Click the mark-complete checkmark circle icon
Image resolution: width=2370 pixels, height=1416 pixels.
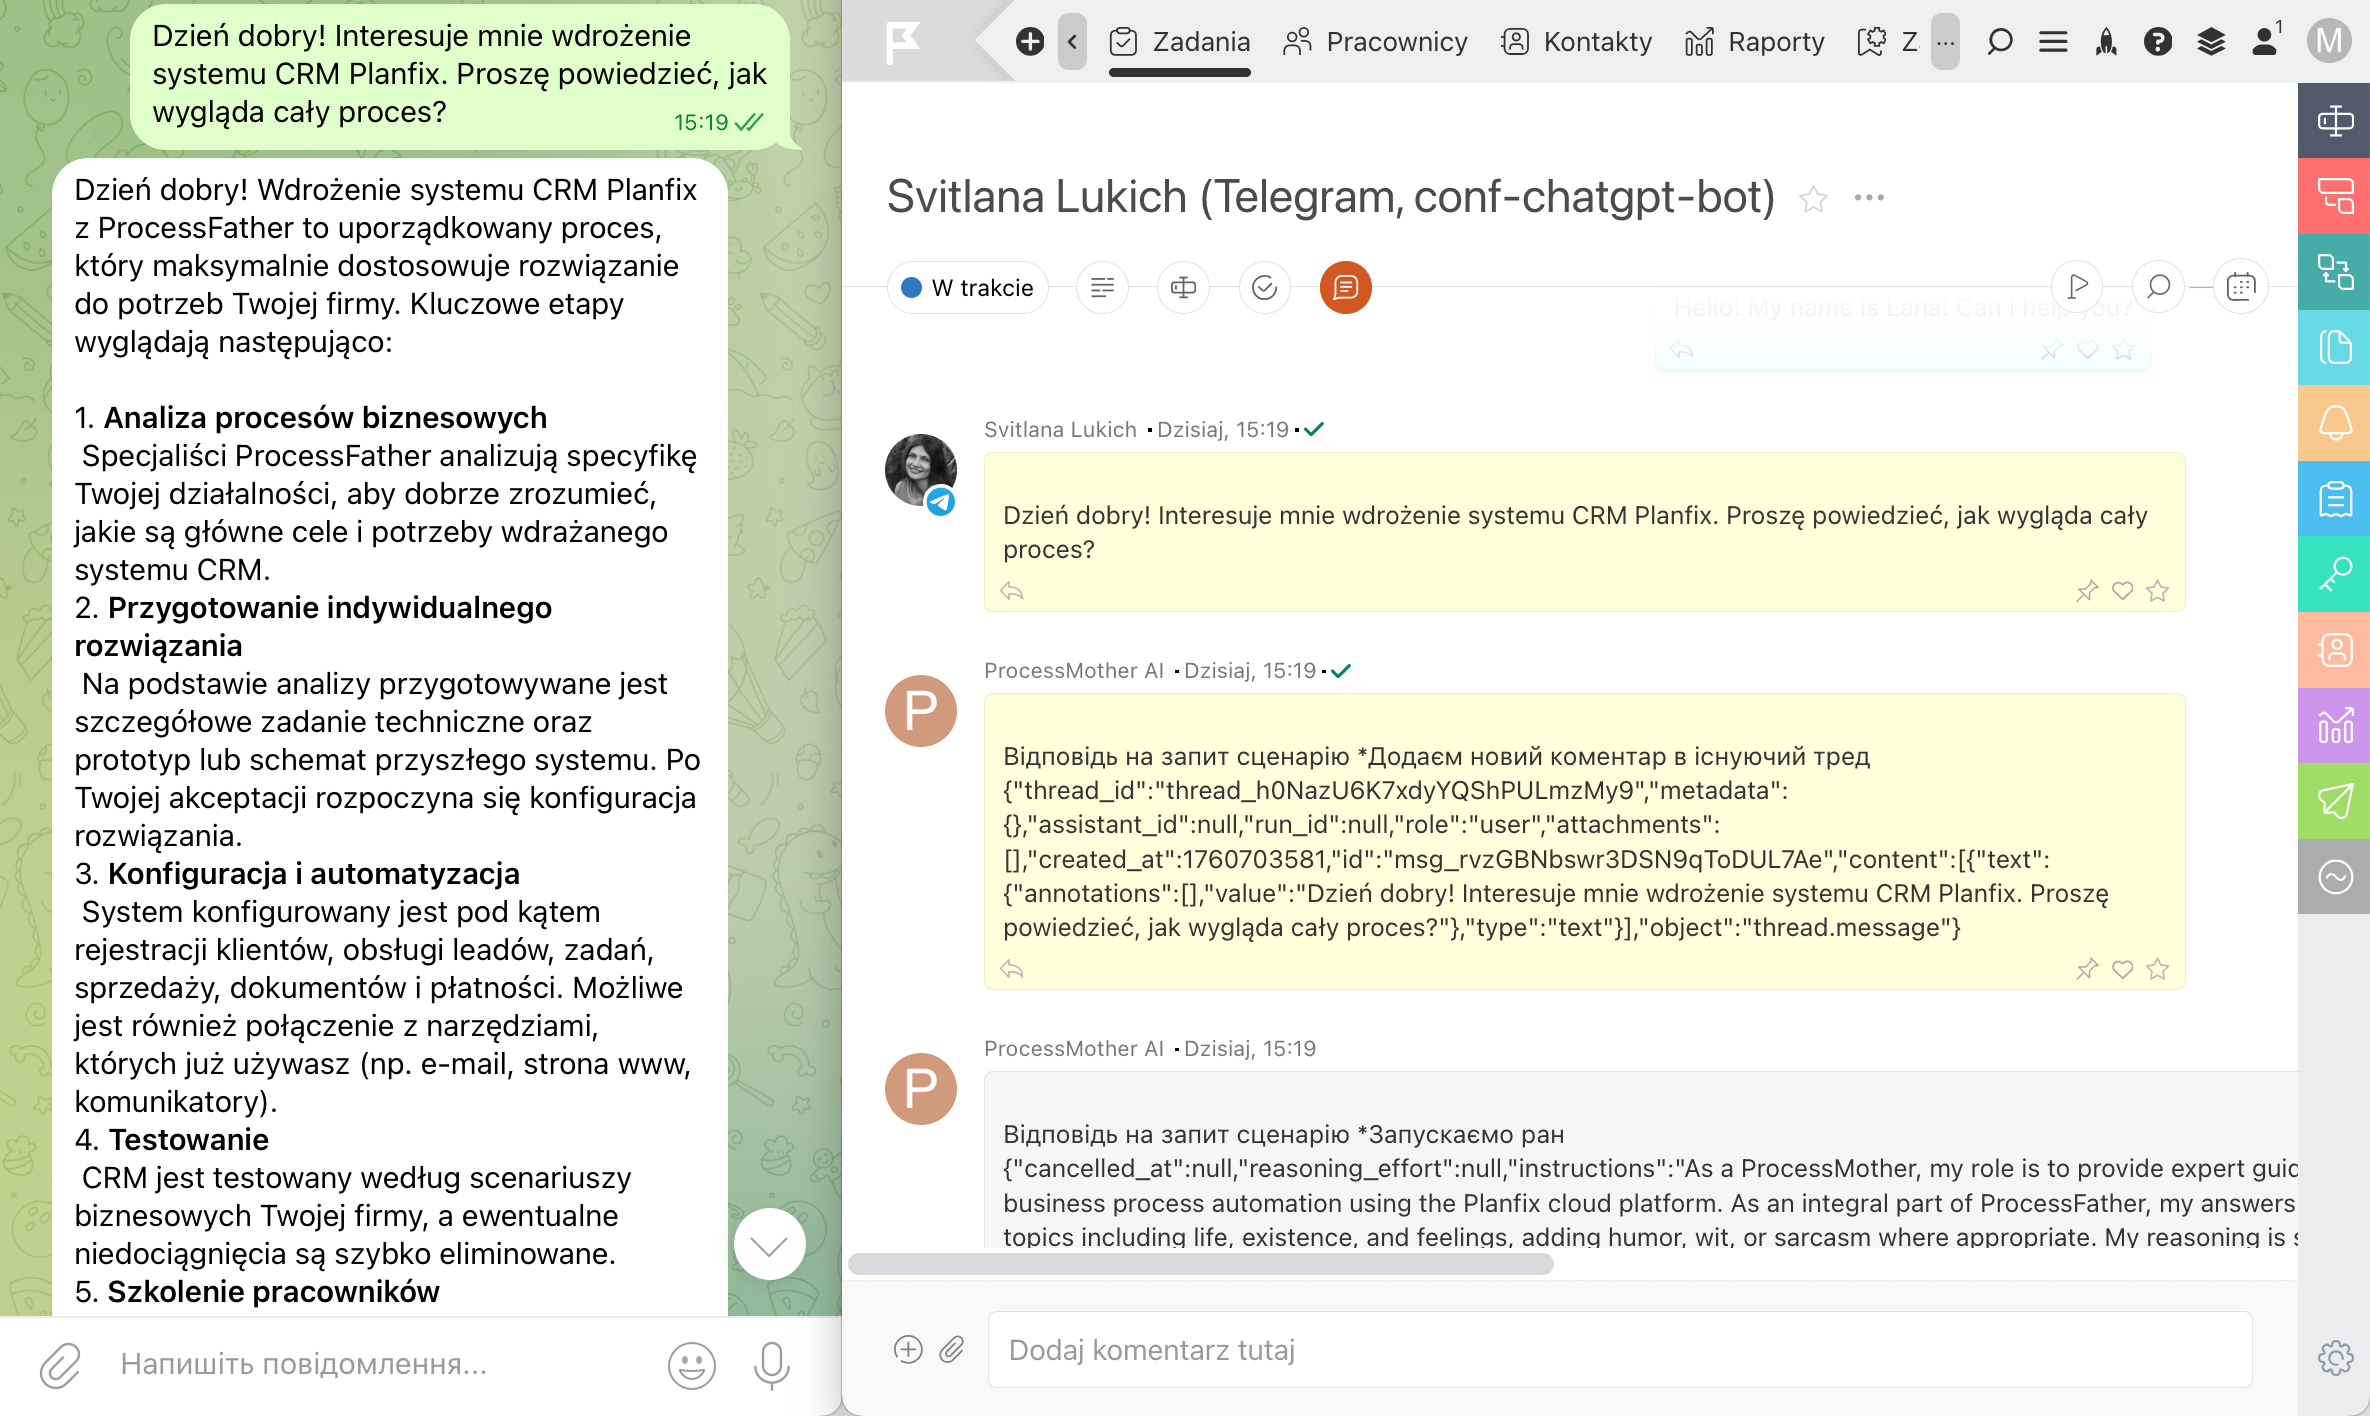point(1264,288)
